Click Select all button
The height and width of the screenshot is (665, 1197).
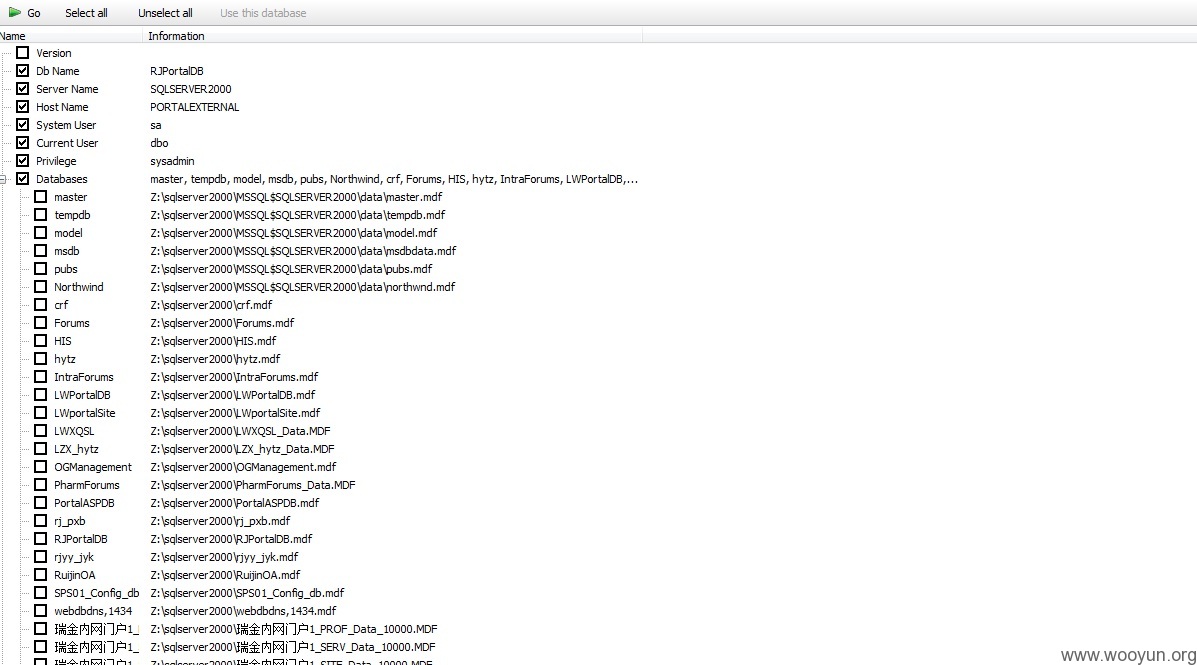[x=86, y=13]
